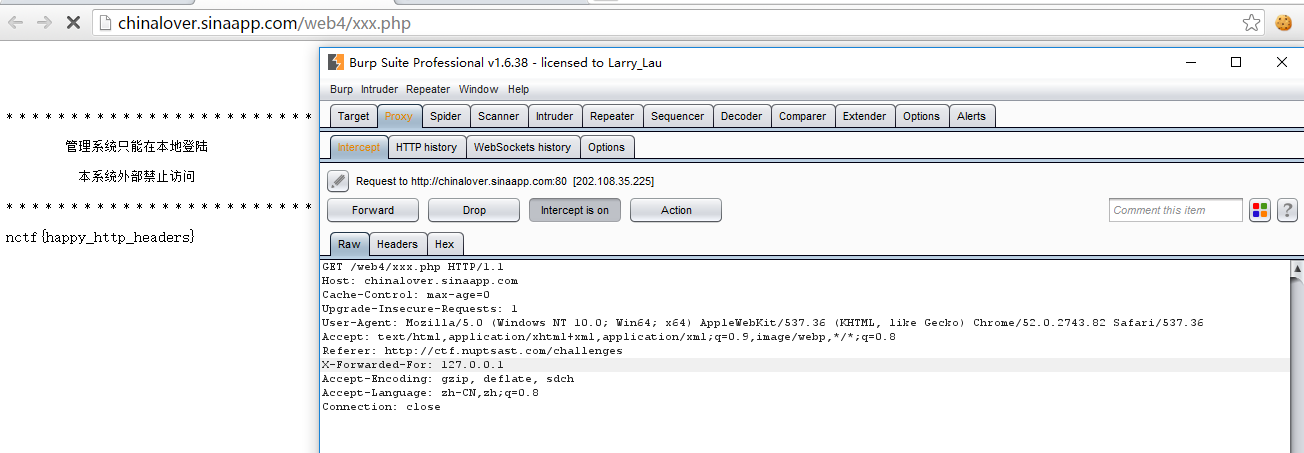Viewport: 1304px width, 453px height.
Task: Click the 本系统外部禁止访问 text on webpage
Action: (x=137, y=176)
